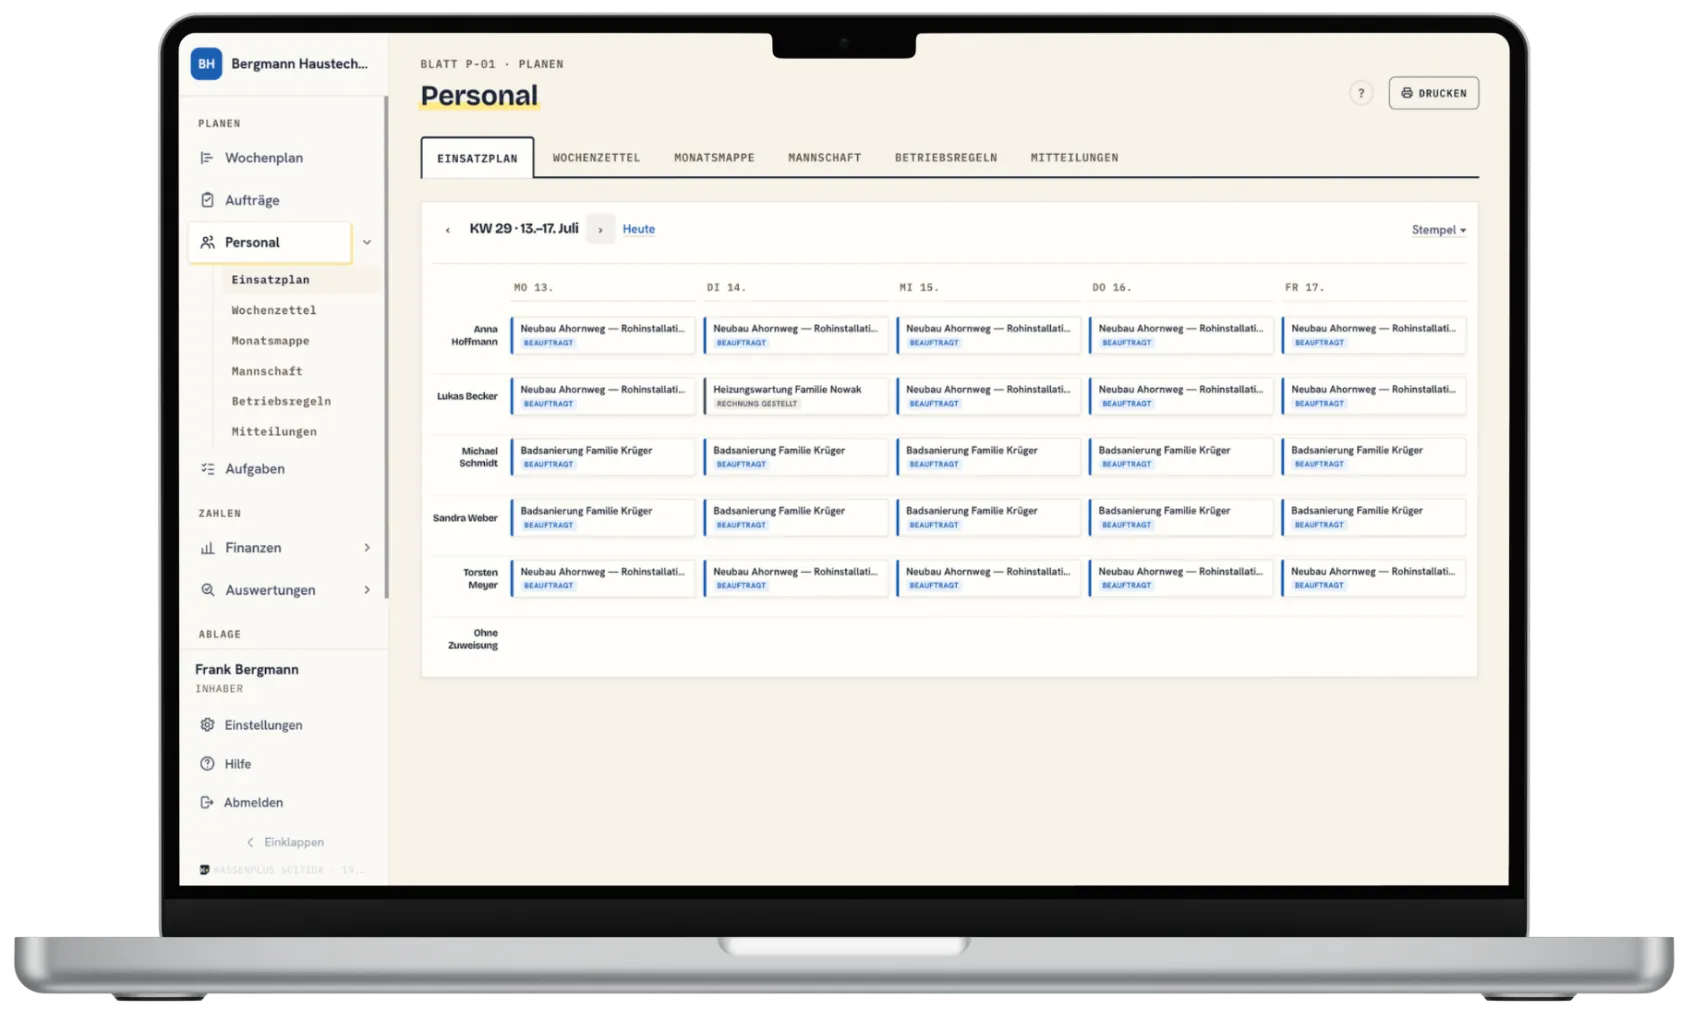Go to previous week with left arrow
The image size is (1688, 1013).
[x=448, y=230]
